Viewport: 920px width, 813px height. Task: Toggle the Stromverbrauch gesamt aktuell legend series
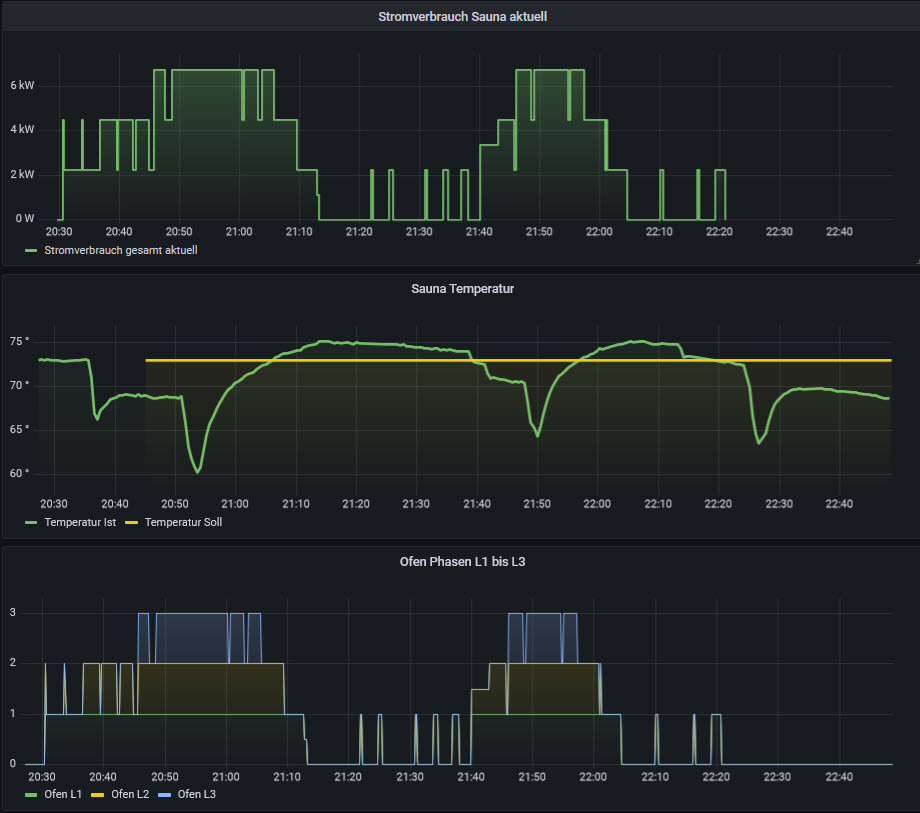pyautogui.click(x=120, y=250)
